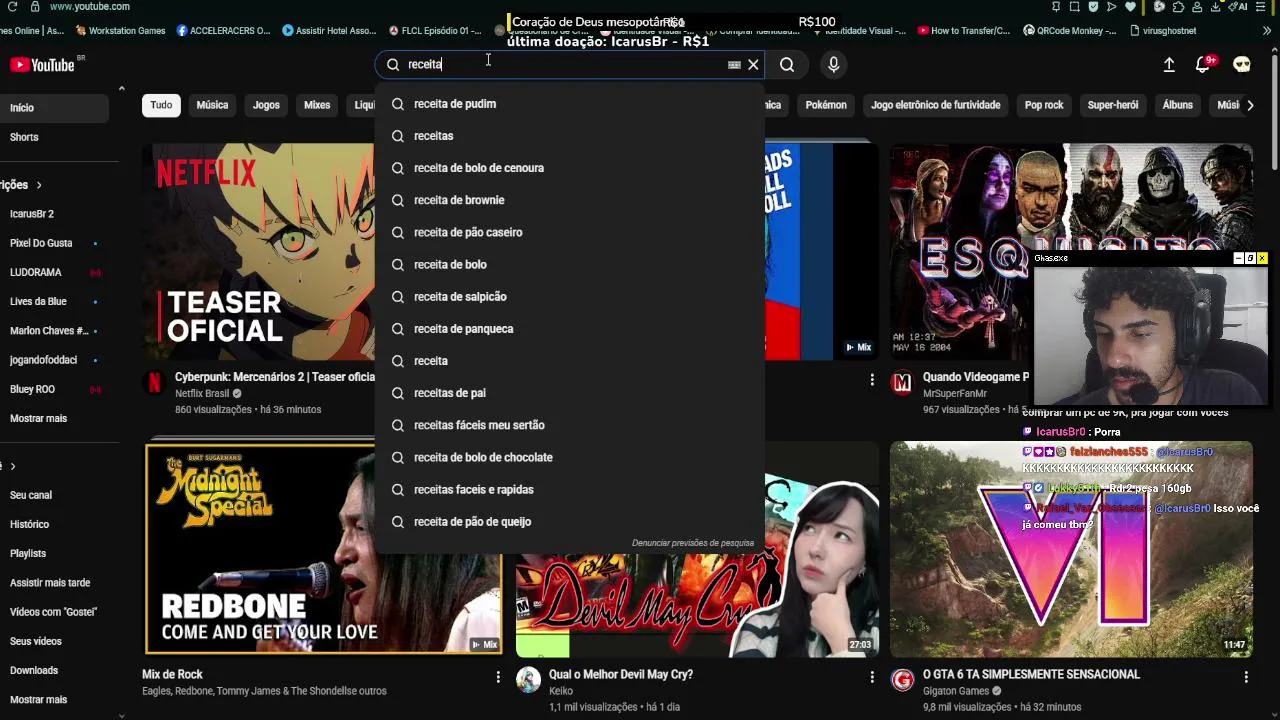The height and width of the screenshot is (720, 1280).
Task: Open the notifications bell
Action: pyautogui.click(x=1204, y=65)
